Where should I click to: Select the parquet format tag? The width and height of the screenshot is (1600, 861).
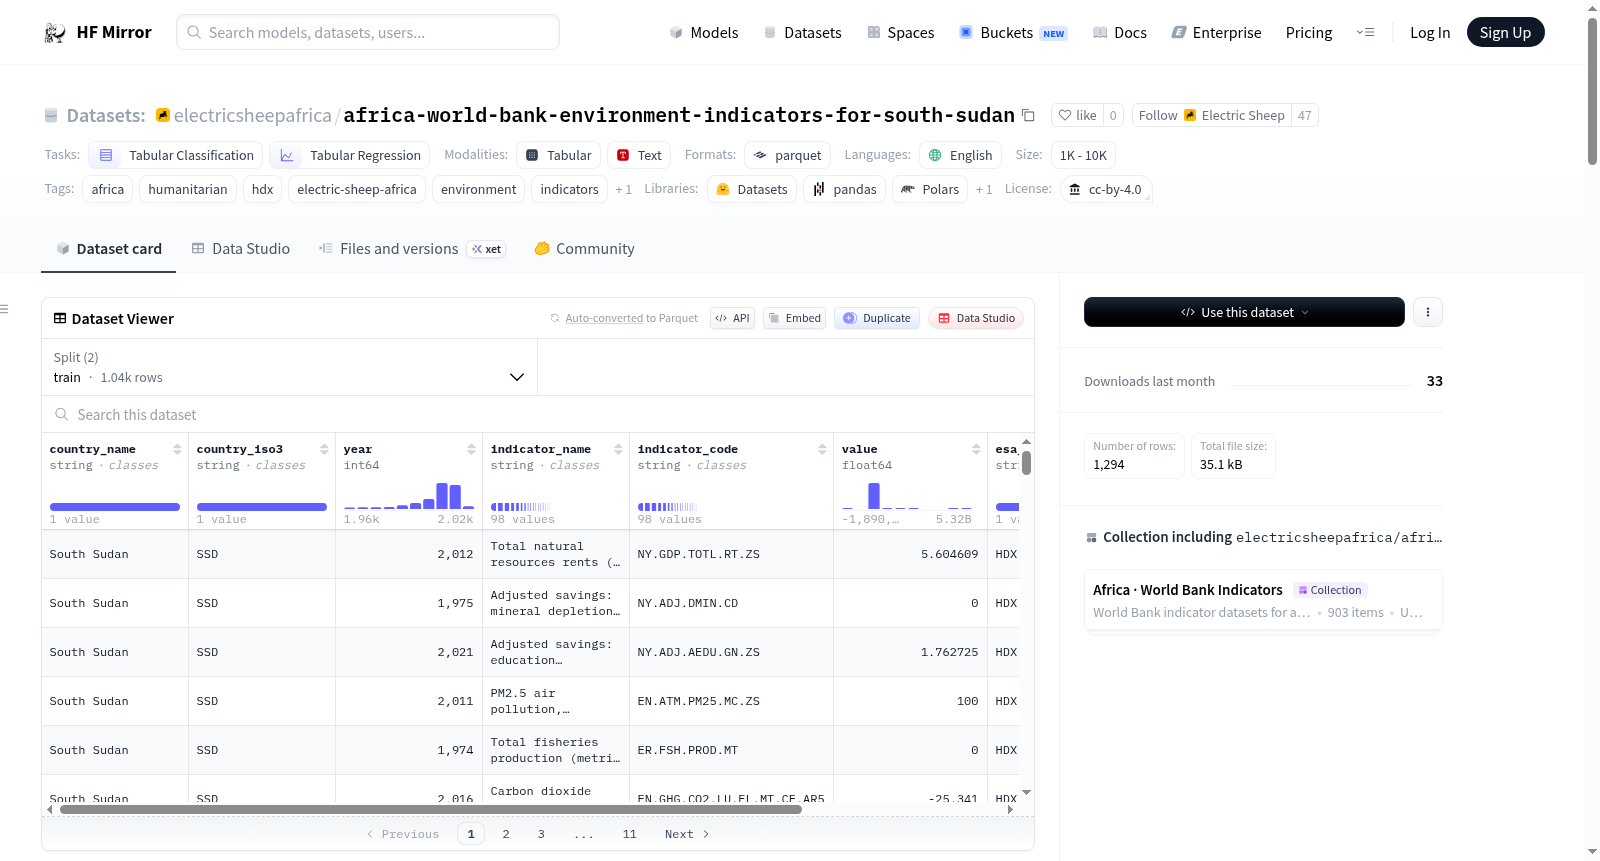[x=787, y=155]
